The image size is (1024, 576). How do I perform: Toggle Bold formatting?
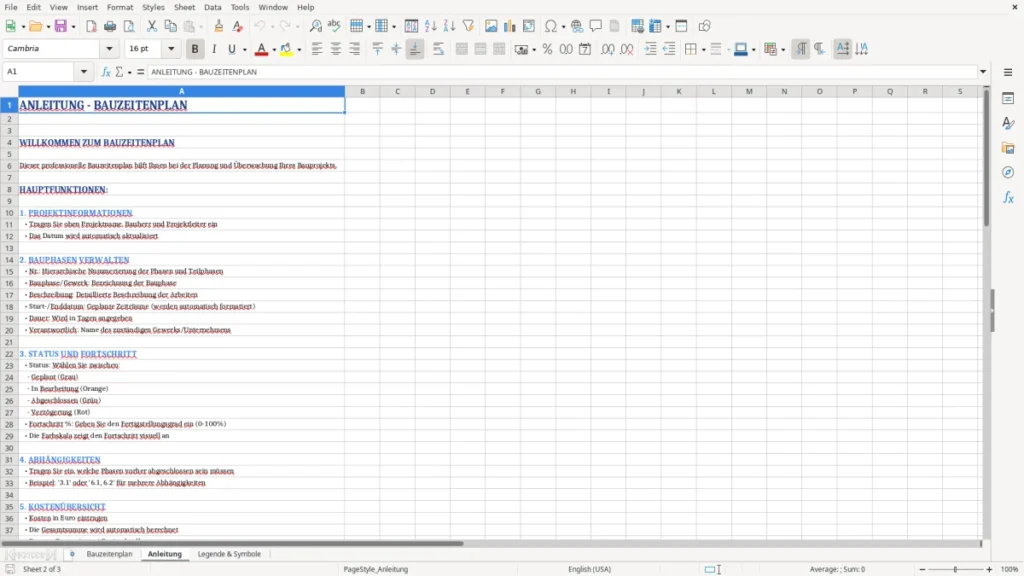(195, 49)
